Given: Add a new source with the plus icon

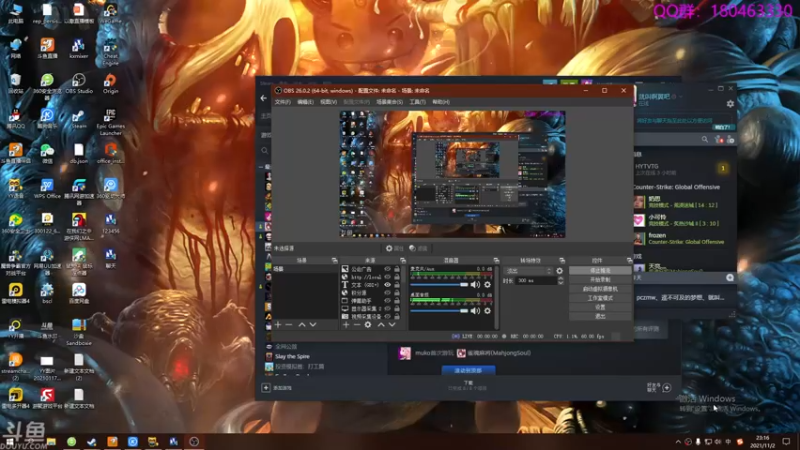Looking at the screenshot, I should coord(346,324).
